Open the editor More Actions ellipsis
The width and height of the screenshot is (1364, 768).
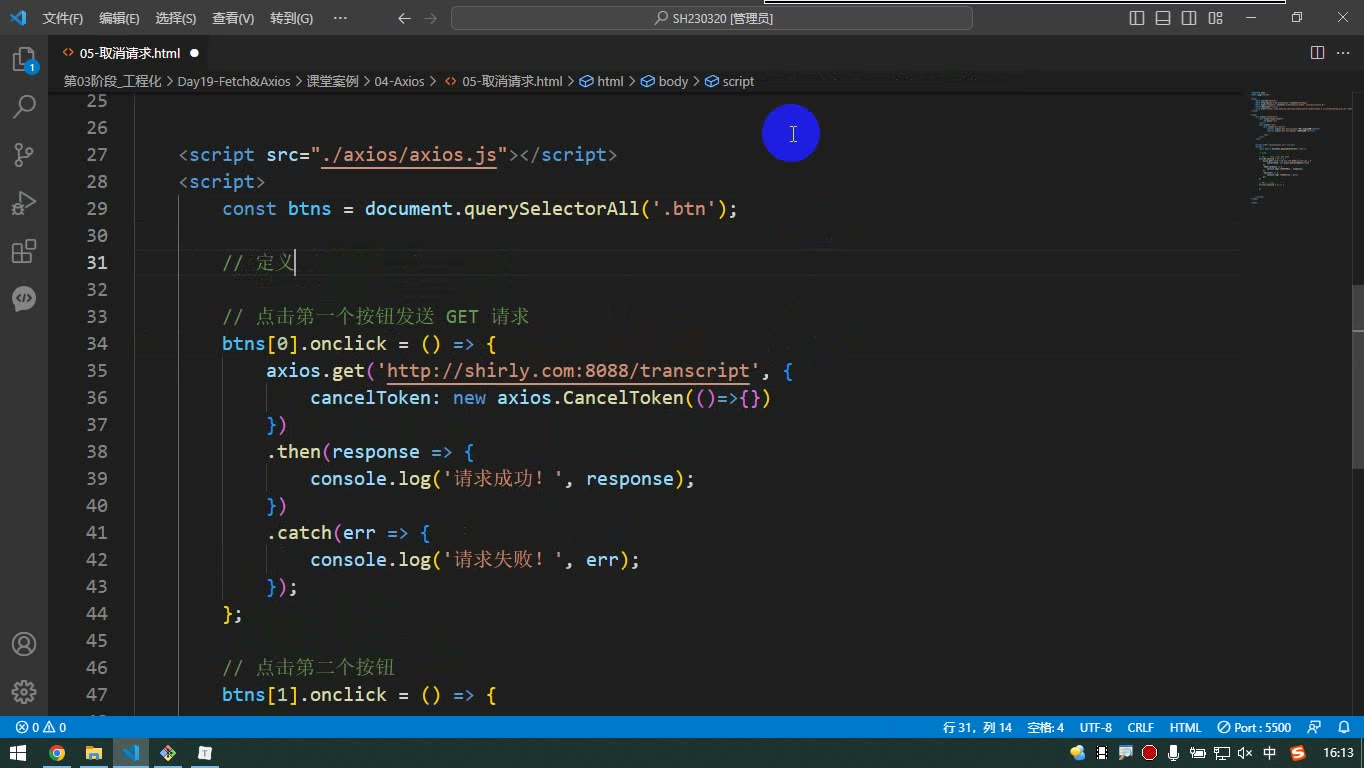tap(1343, 53)
